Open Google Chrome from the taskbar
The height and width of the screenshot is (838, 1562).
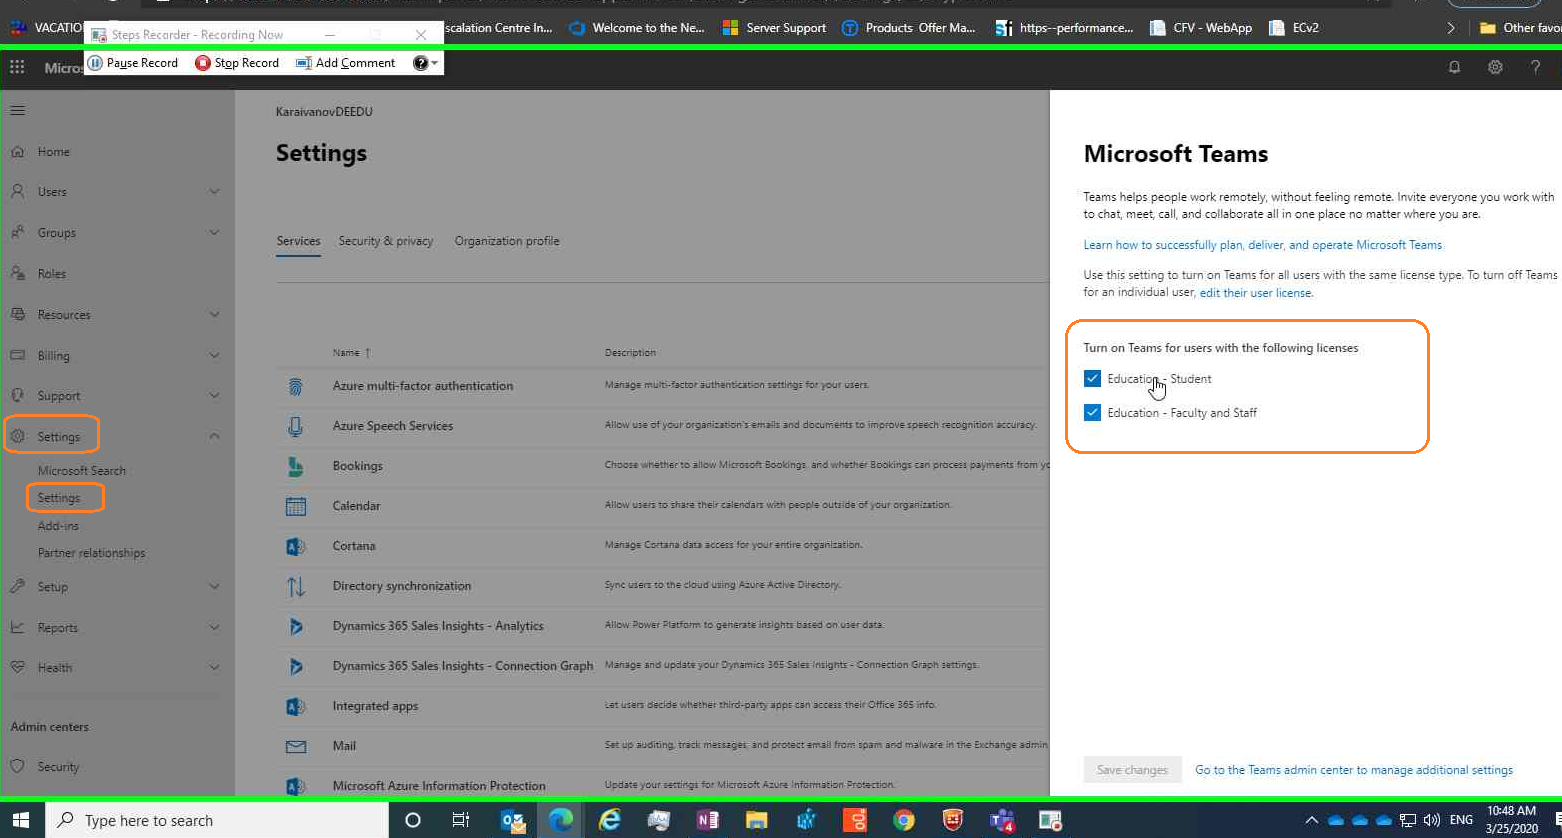click(904, 820)
